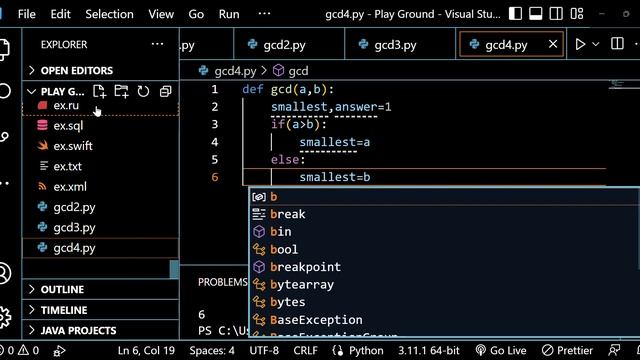Close the gcd4.py tab
The image size is (640, 360).
553,44
